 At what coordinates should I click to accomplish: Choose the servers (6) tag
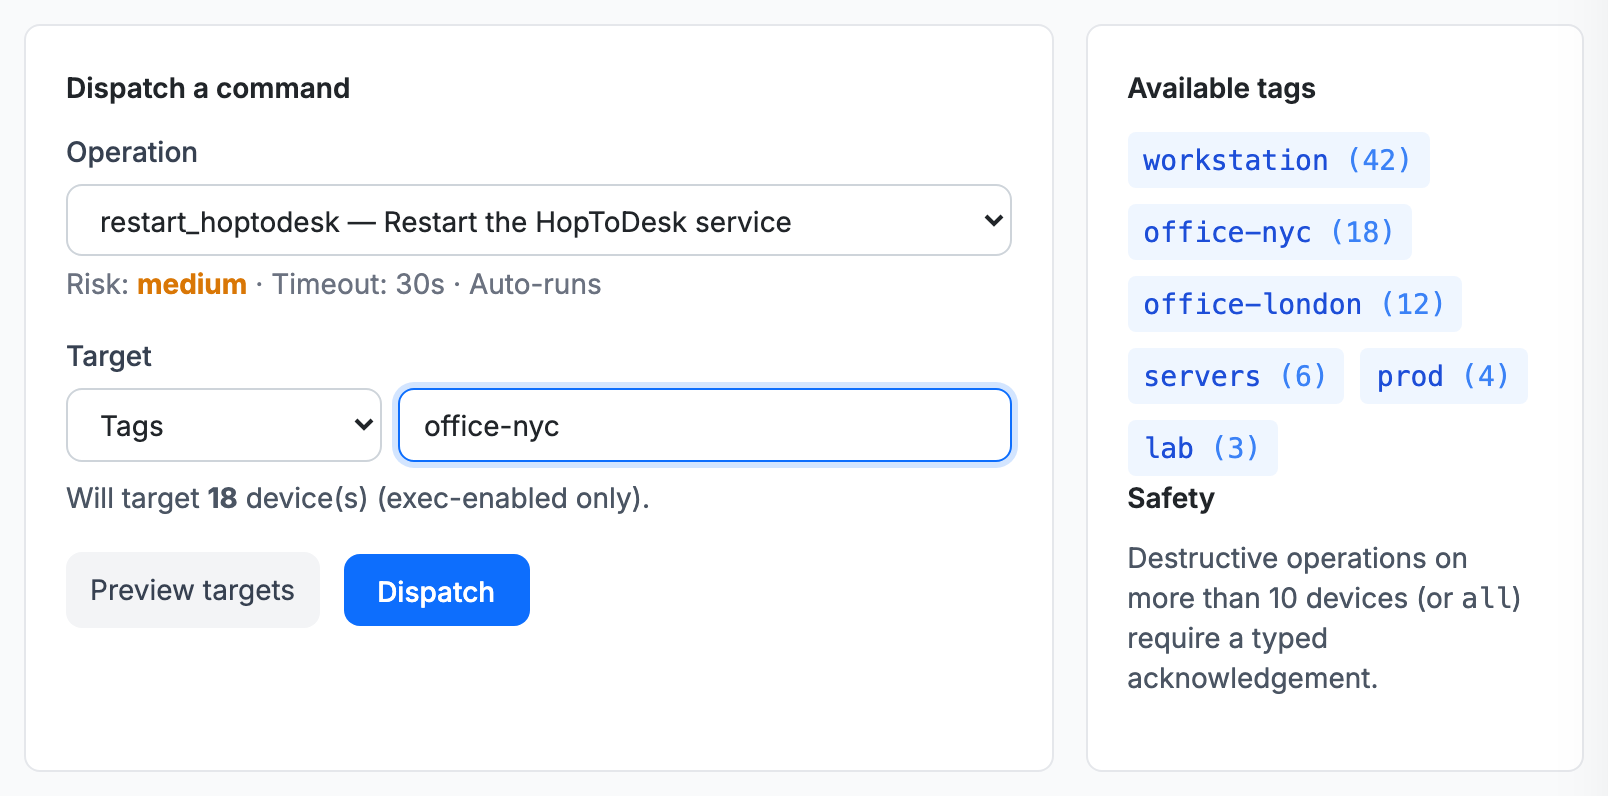(1235, 376)
